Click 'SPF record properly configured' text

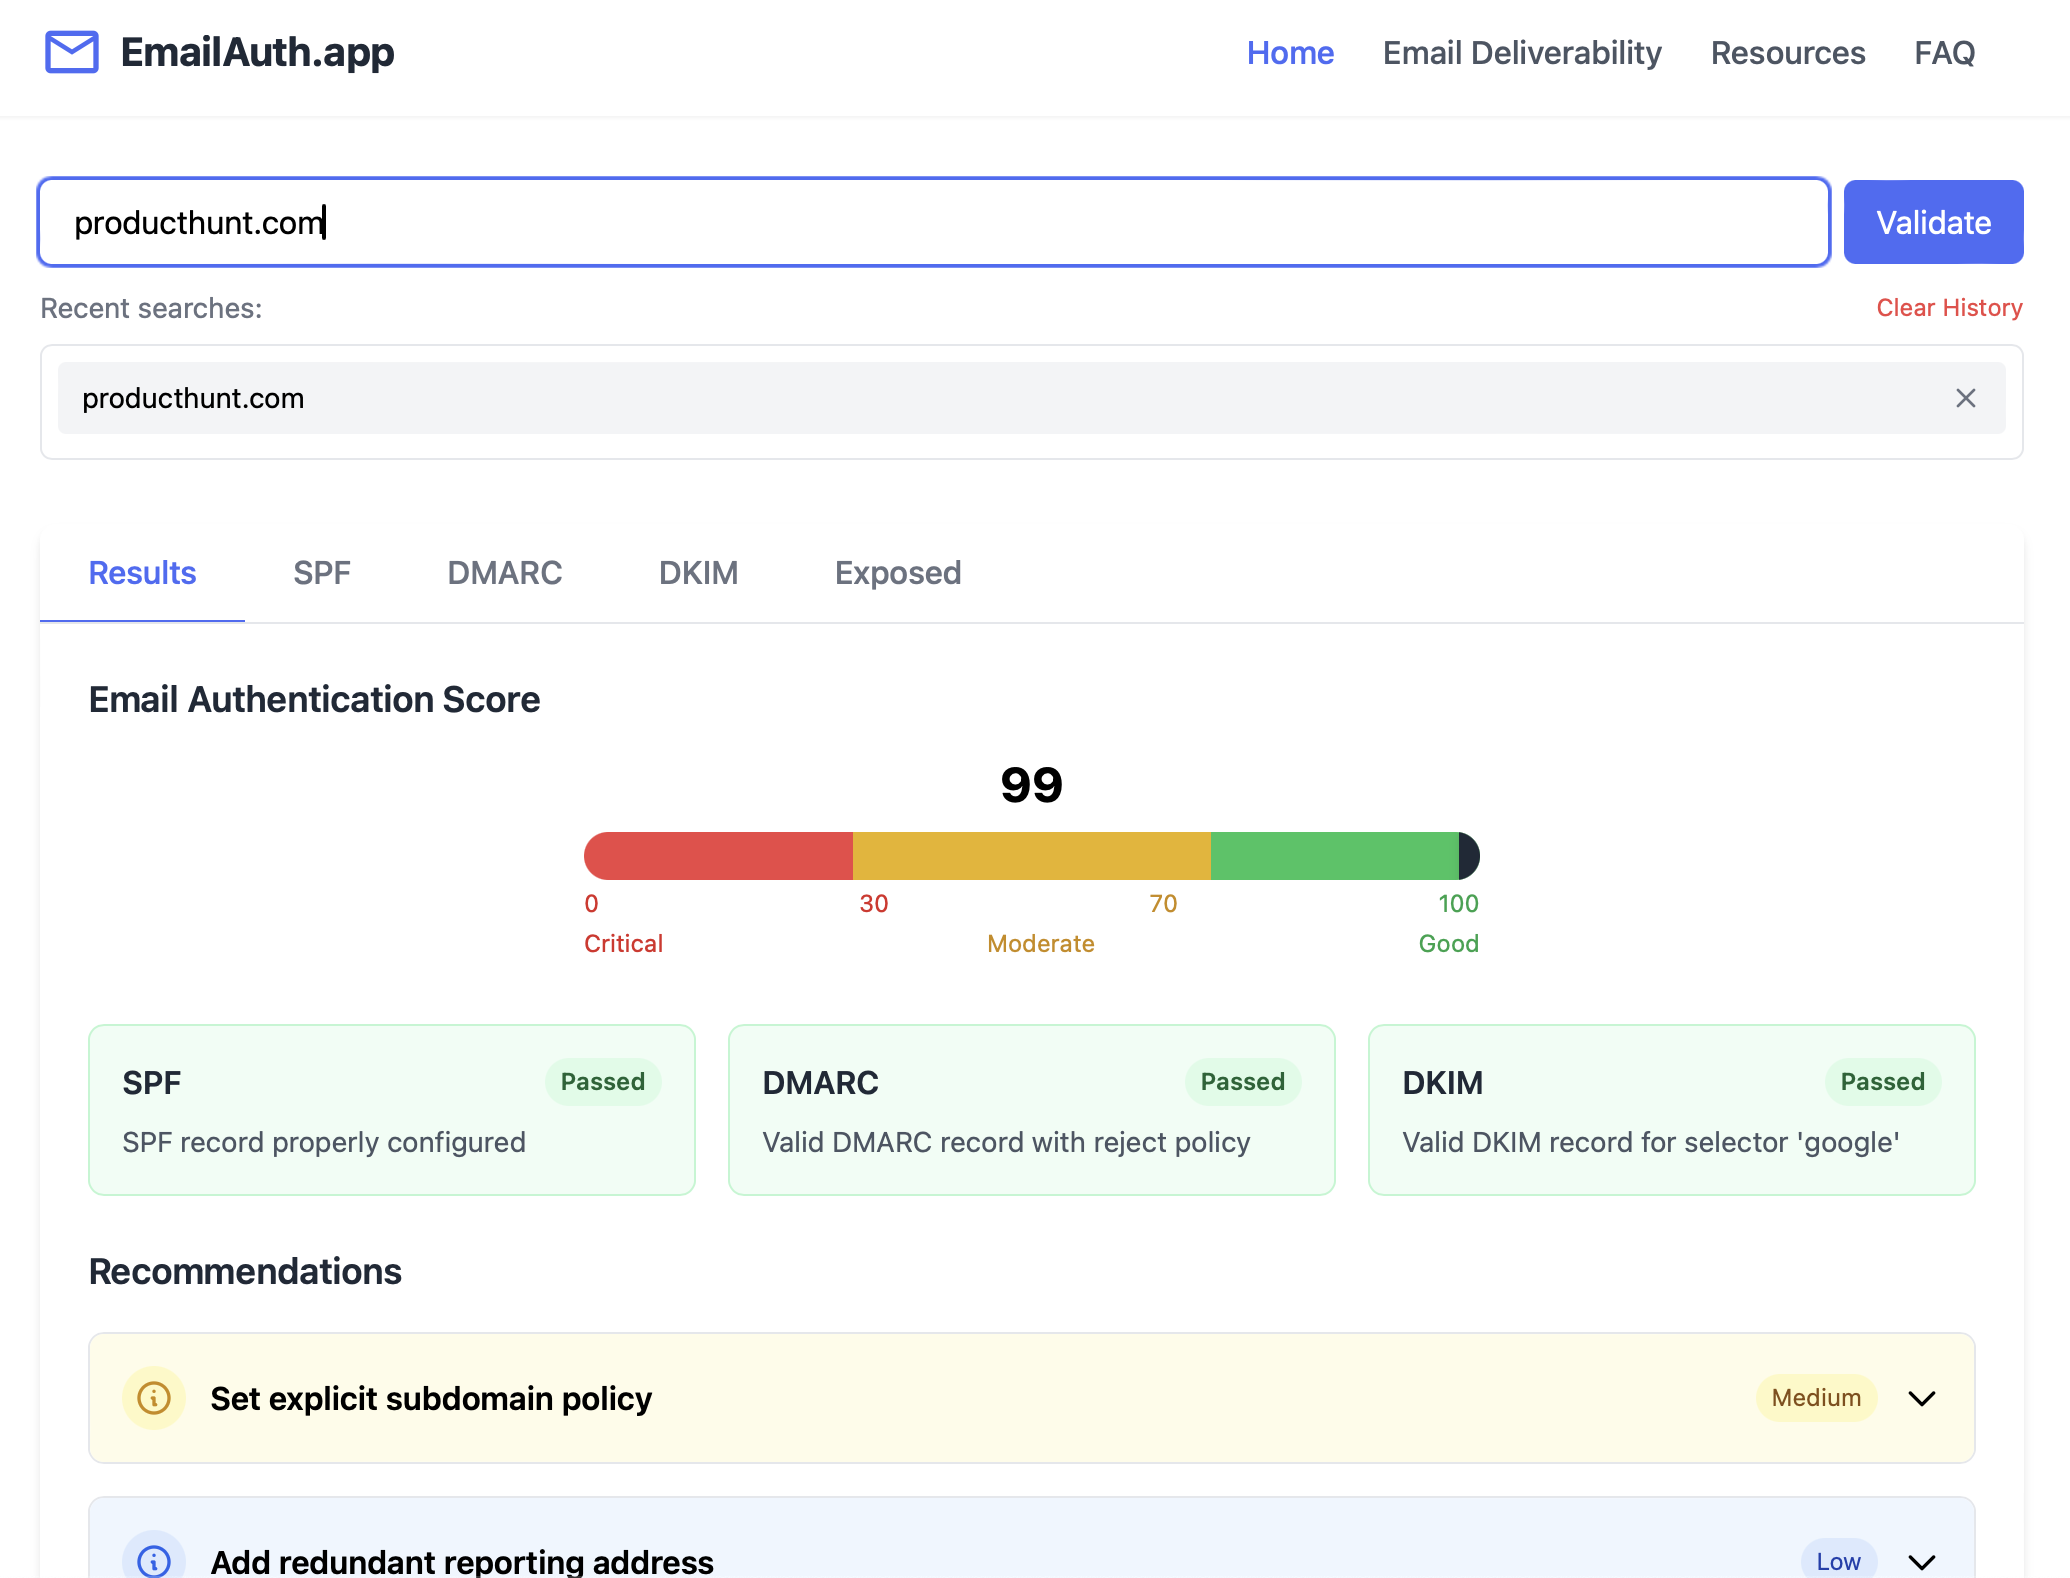[x=324, y=1142]
